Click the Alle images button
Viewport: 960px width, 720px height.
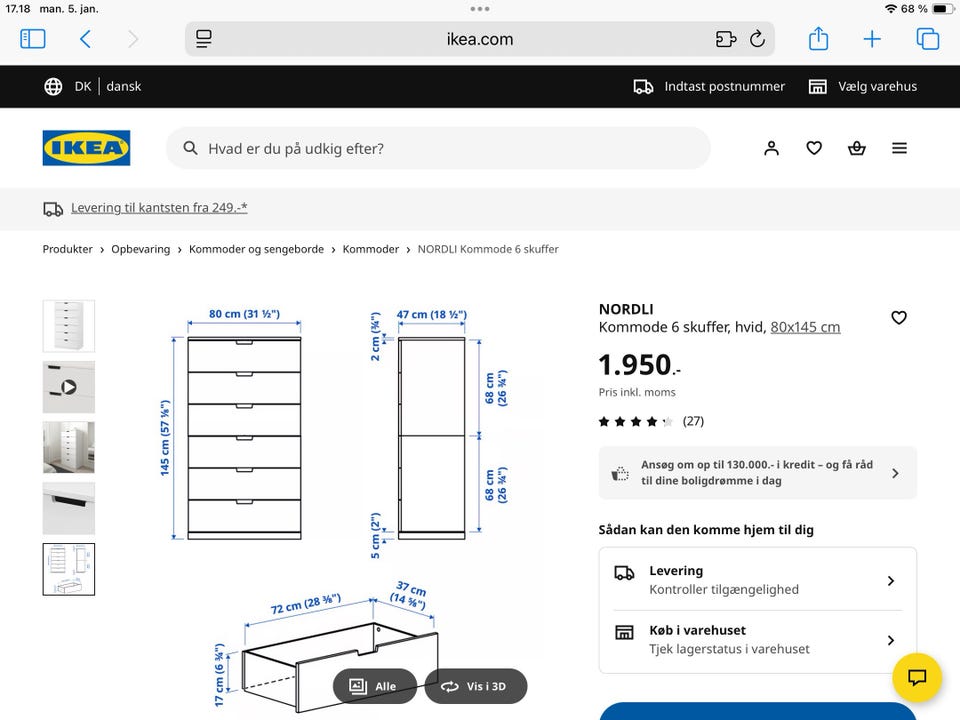click(374, 686)
